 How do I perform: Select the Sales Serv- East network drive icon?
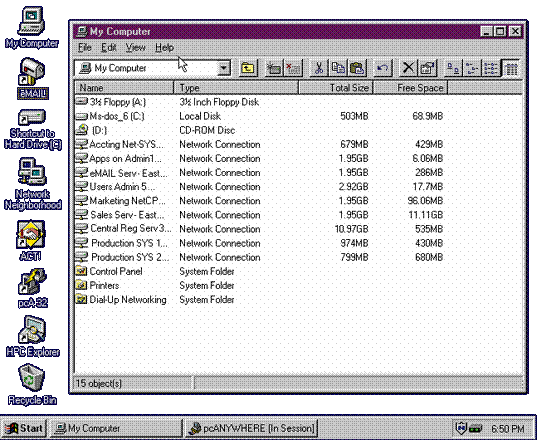[82, 215]
